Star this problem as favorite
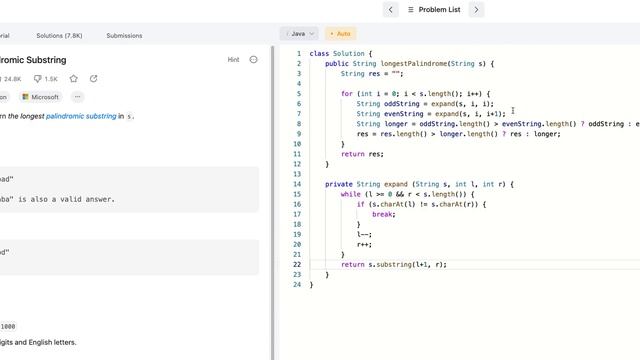This screenshot has height=360, width=640. tap(73, 79)
